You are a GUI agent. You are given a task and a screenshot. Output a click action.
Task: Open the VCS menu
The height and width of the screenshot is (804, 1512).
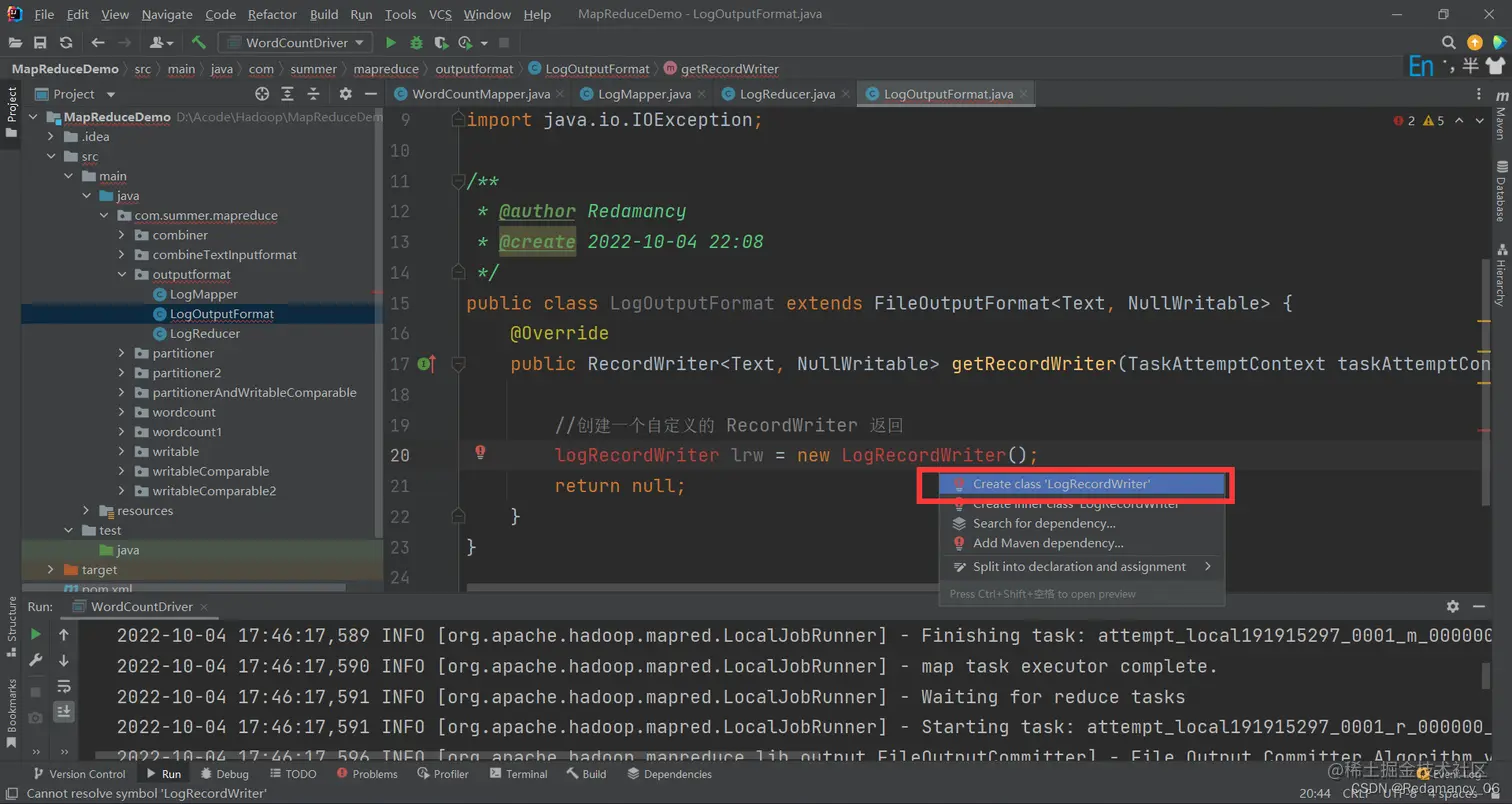pyautogui.click(x=440, y=15)
